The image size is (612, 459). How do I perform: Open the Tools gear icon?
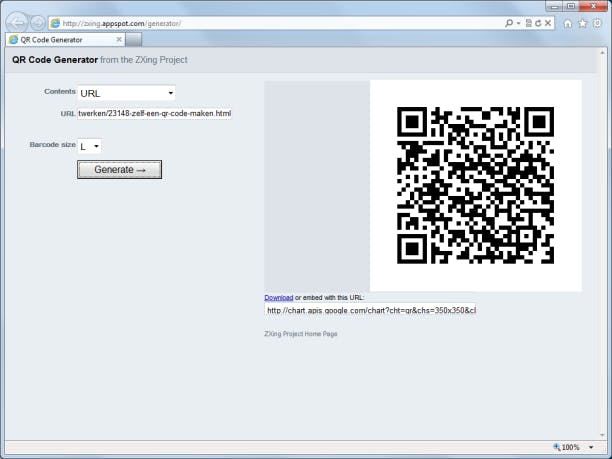pos(597,23)
